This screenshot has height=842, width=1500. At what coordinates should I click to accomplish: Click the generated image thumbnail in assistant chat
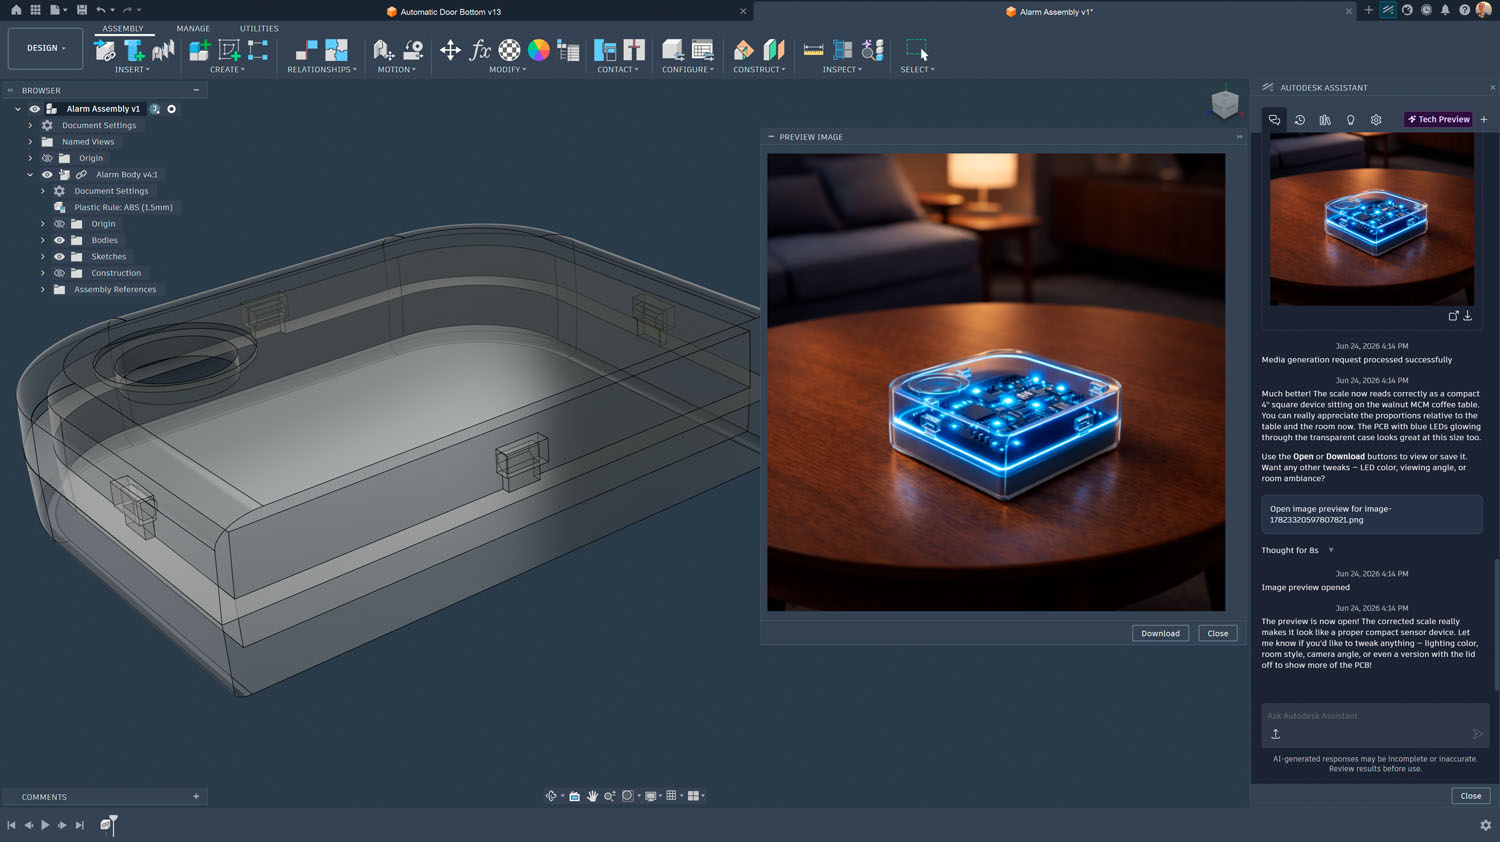click(1372, 219)
